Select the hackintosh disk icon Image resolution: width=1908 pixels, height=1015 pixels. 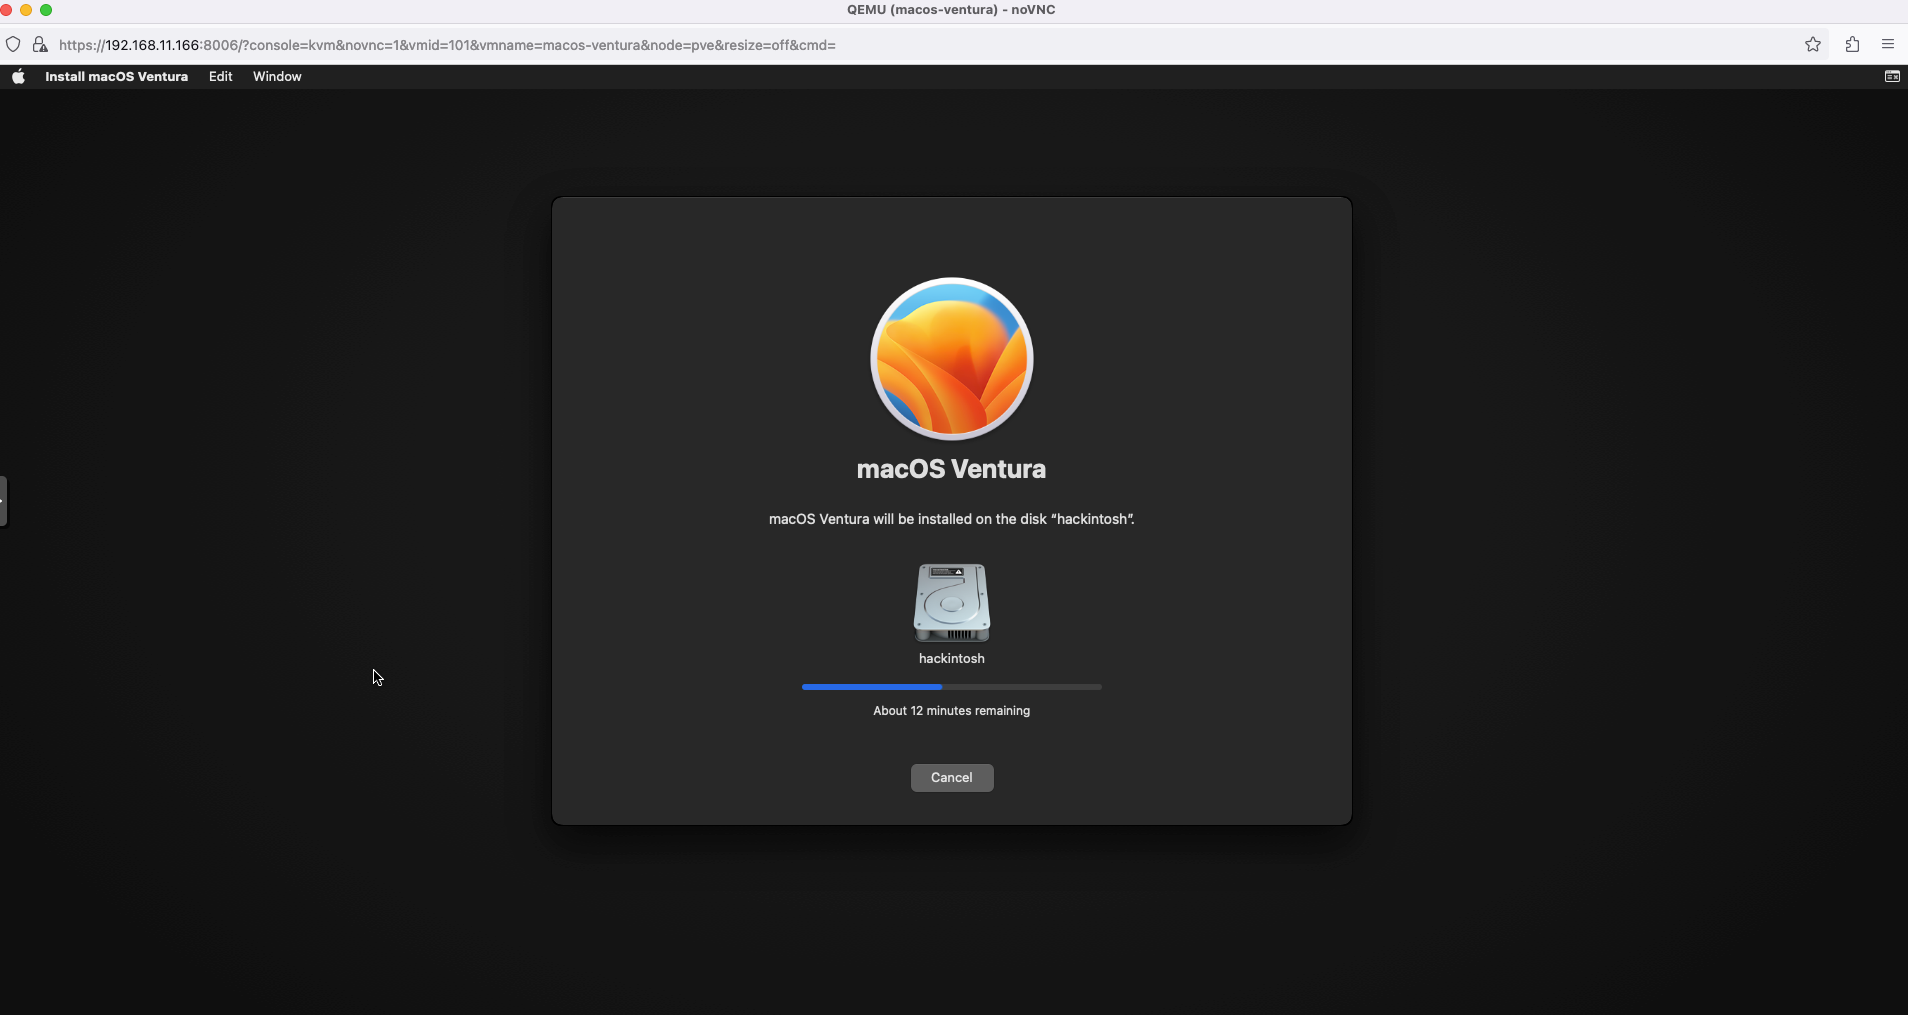tap(951, 603)
